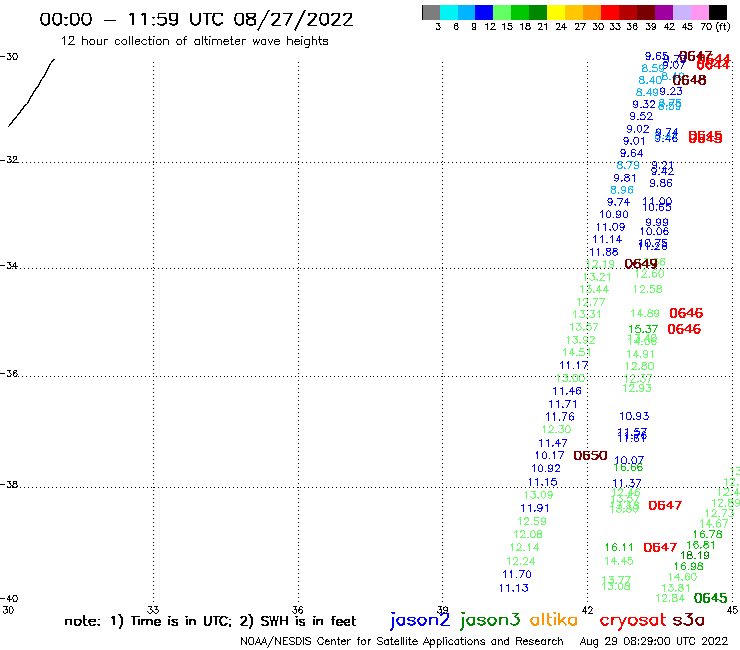Click the light green 12–15 ft legend swatch
Image resolution: width=740 pixels, height=650 pixels.
pyautogui.click(x=502, y=12)
